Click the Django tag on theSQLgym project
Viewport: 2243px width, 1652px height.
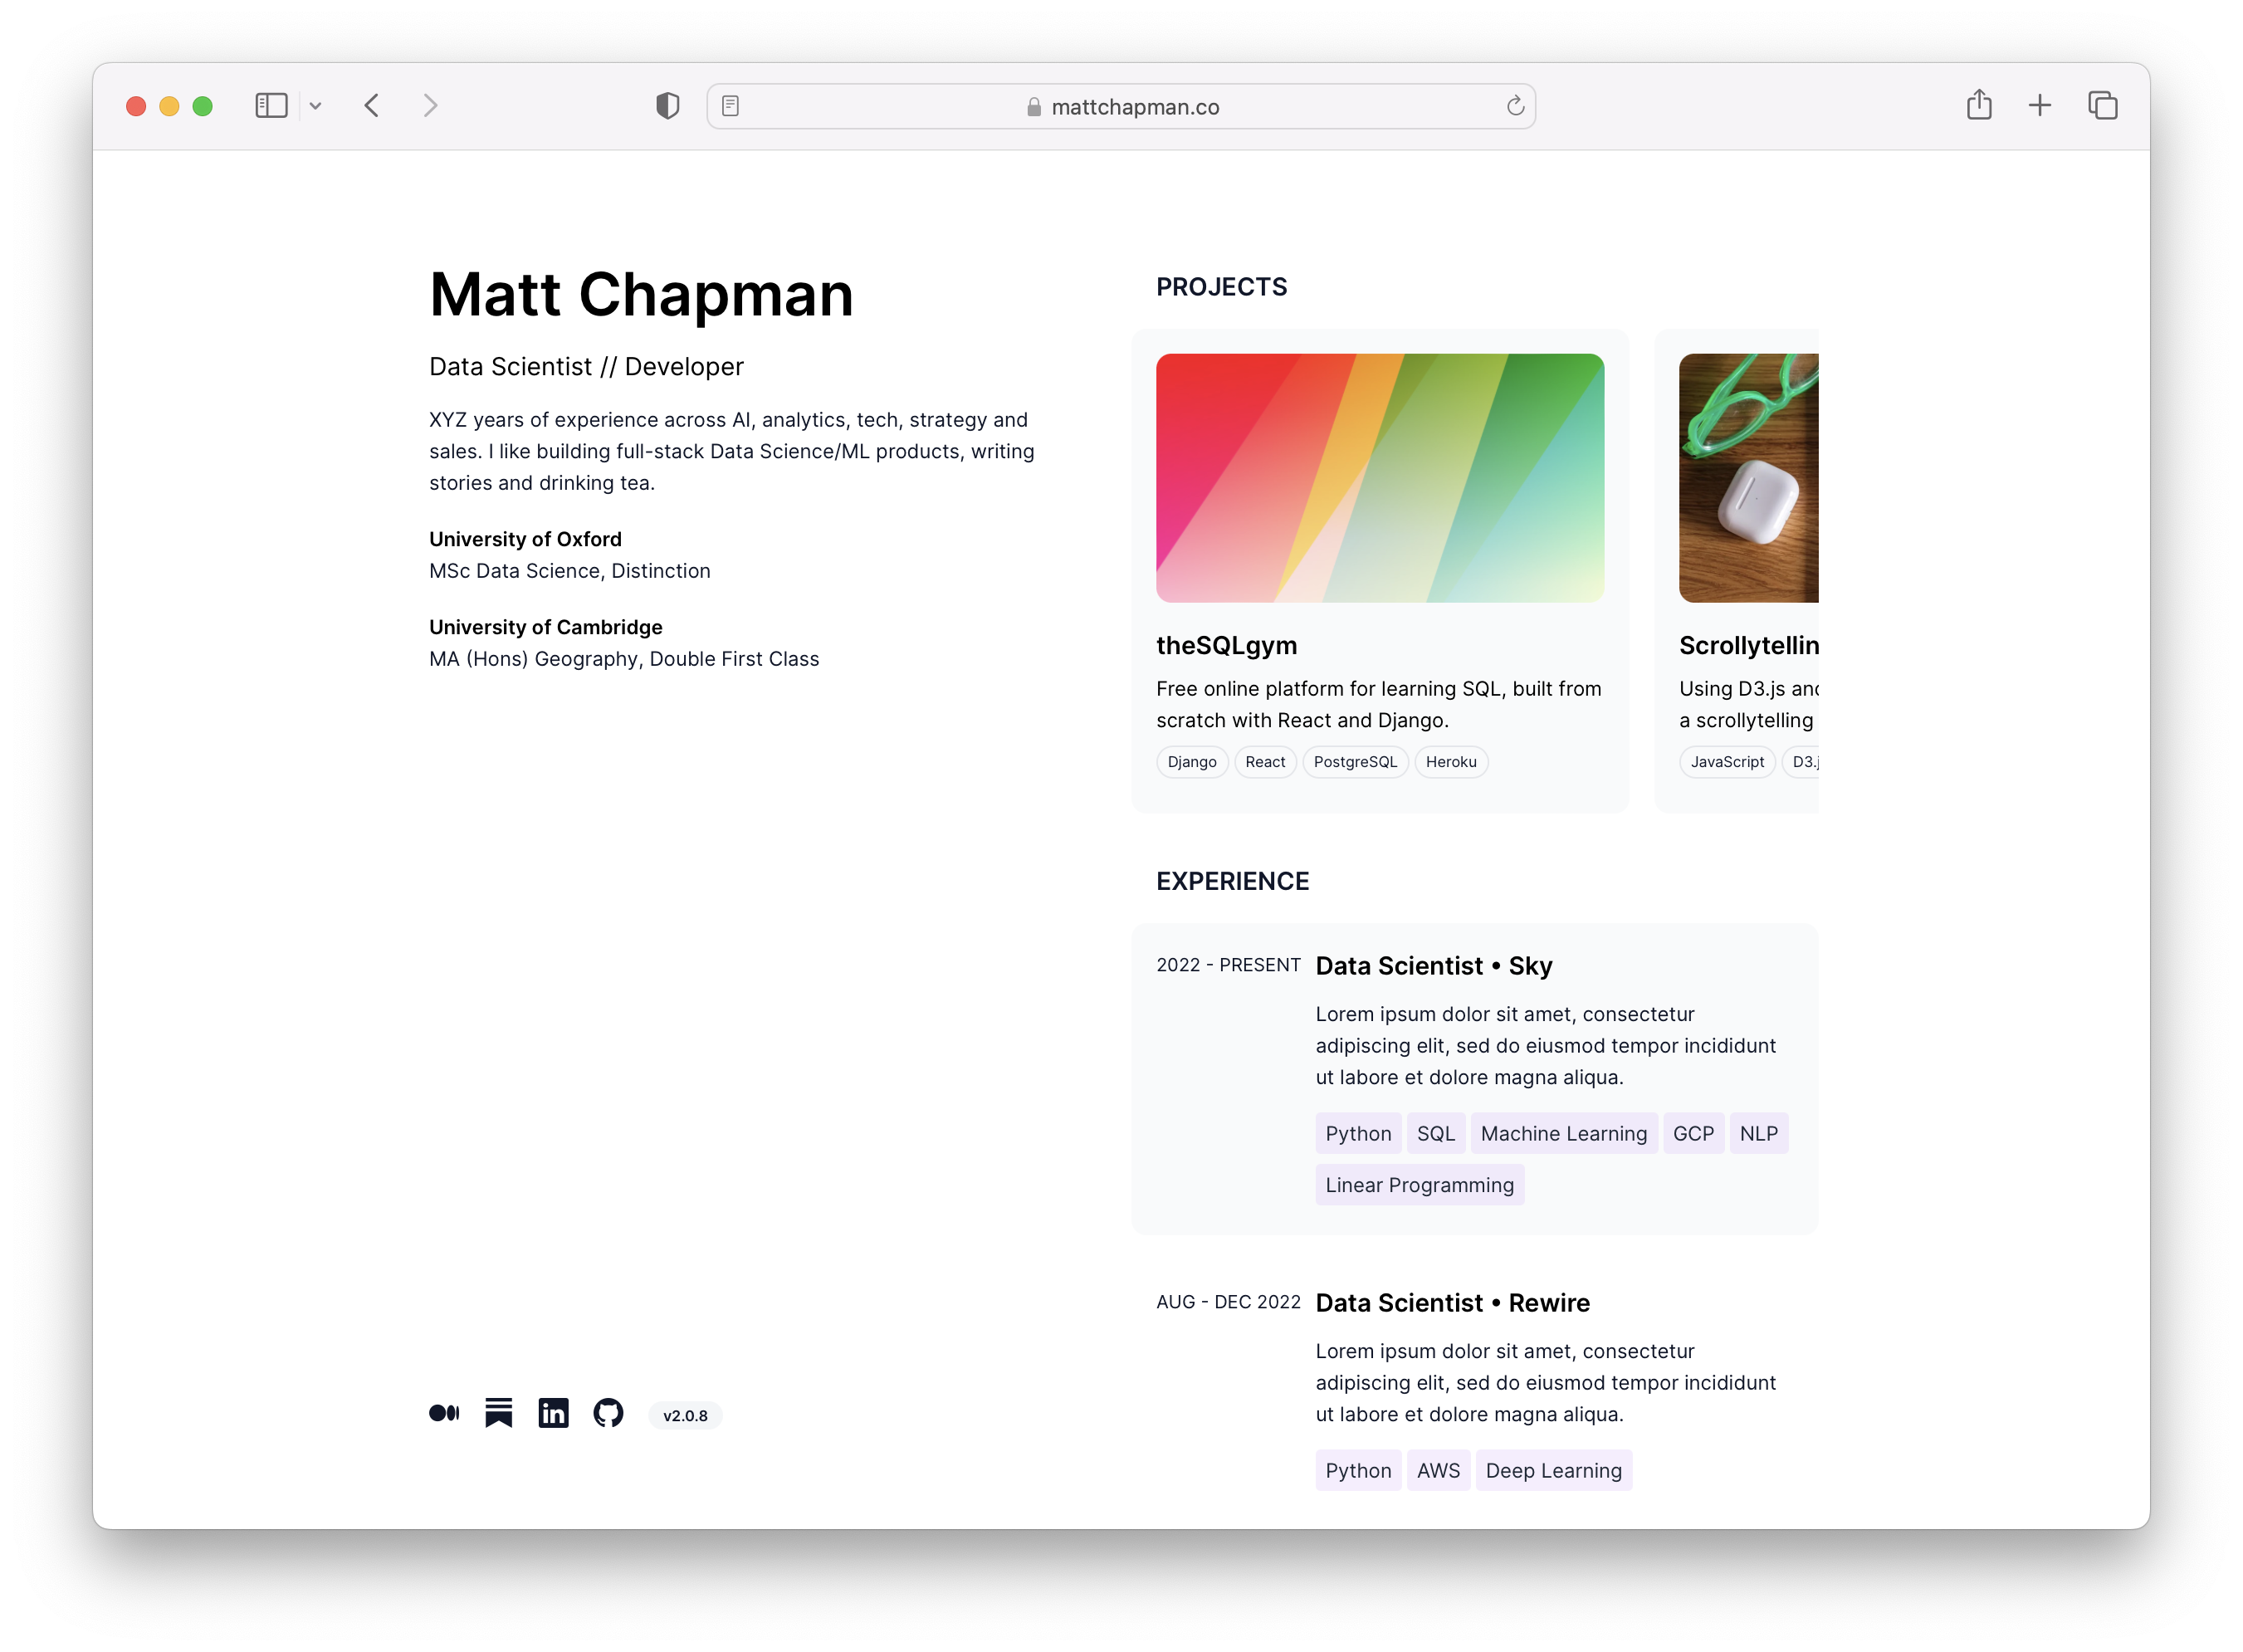click(1193, 760)
